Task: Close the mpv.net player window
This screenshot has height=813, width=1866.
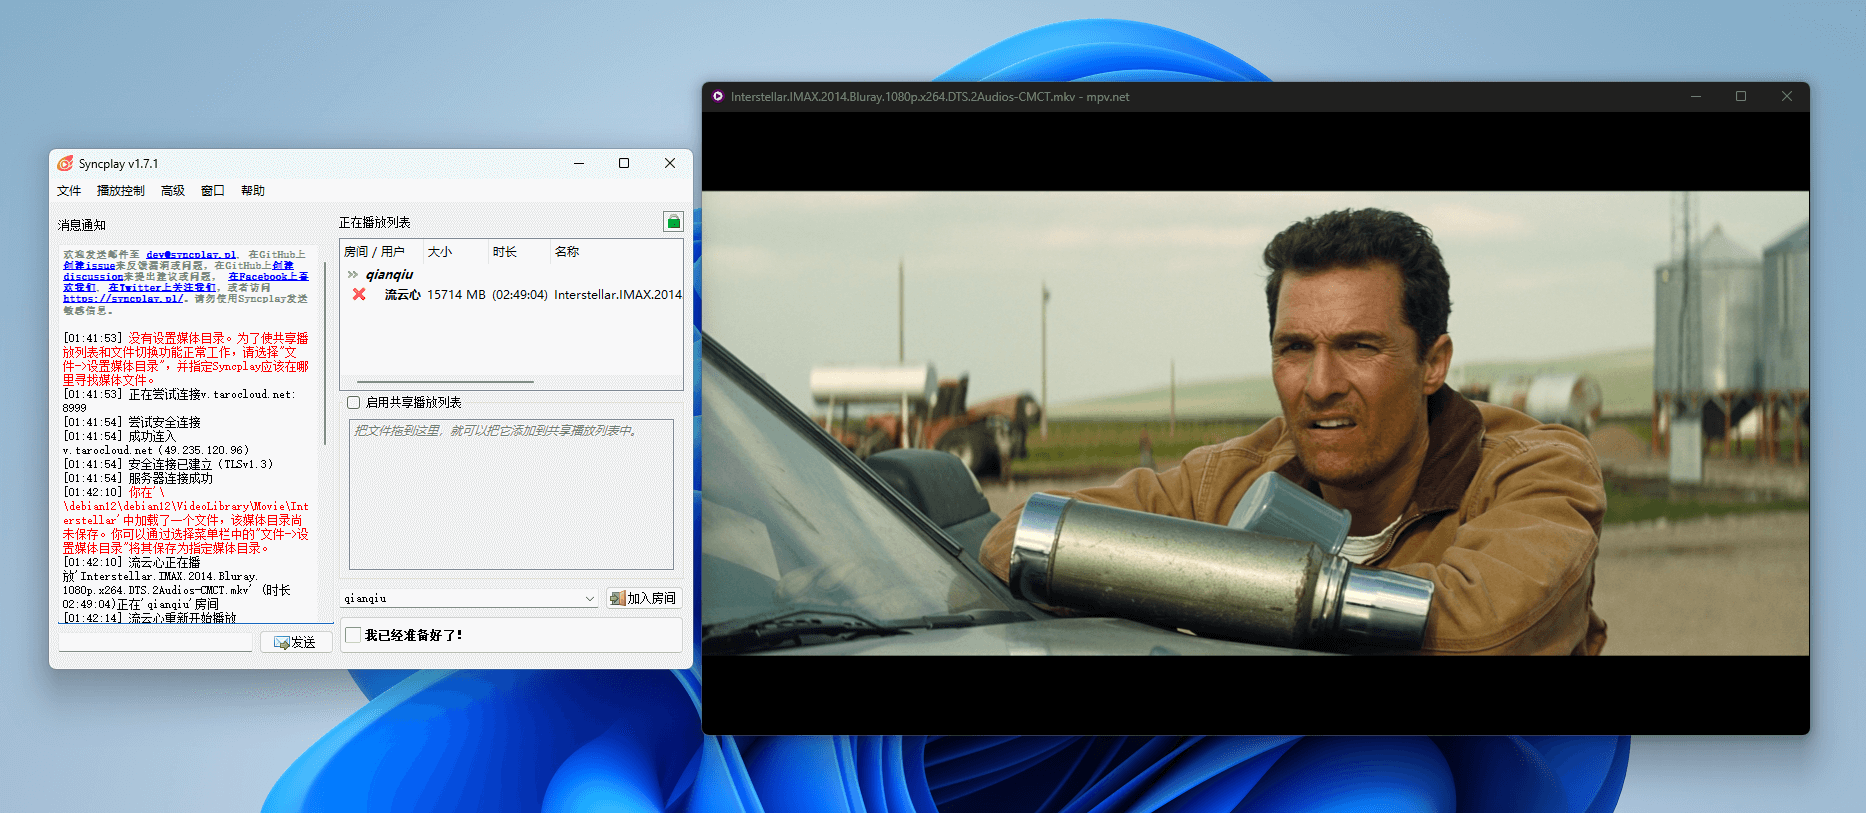Action: [x=1787, y=97]
